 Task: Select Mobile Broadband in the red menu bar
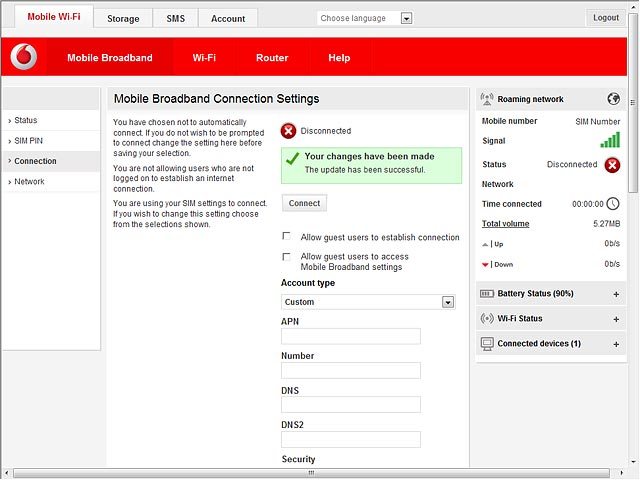(x=110, y=58)
